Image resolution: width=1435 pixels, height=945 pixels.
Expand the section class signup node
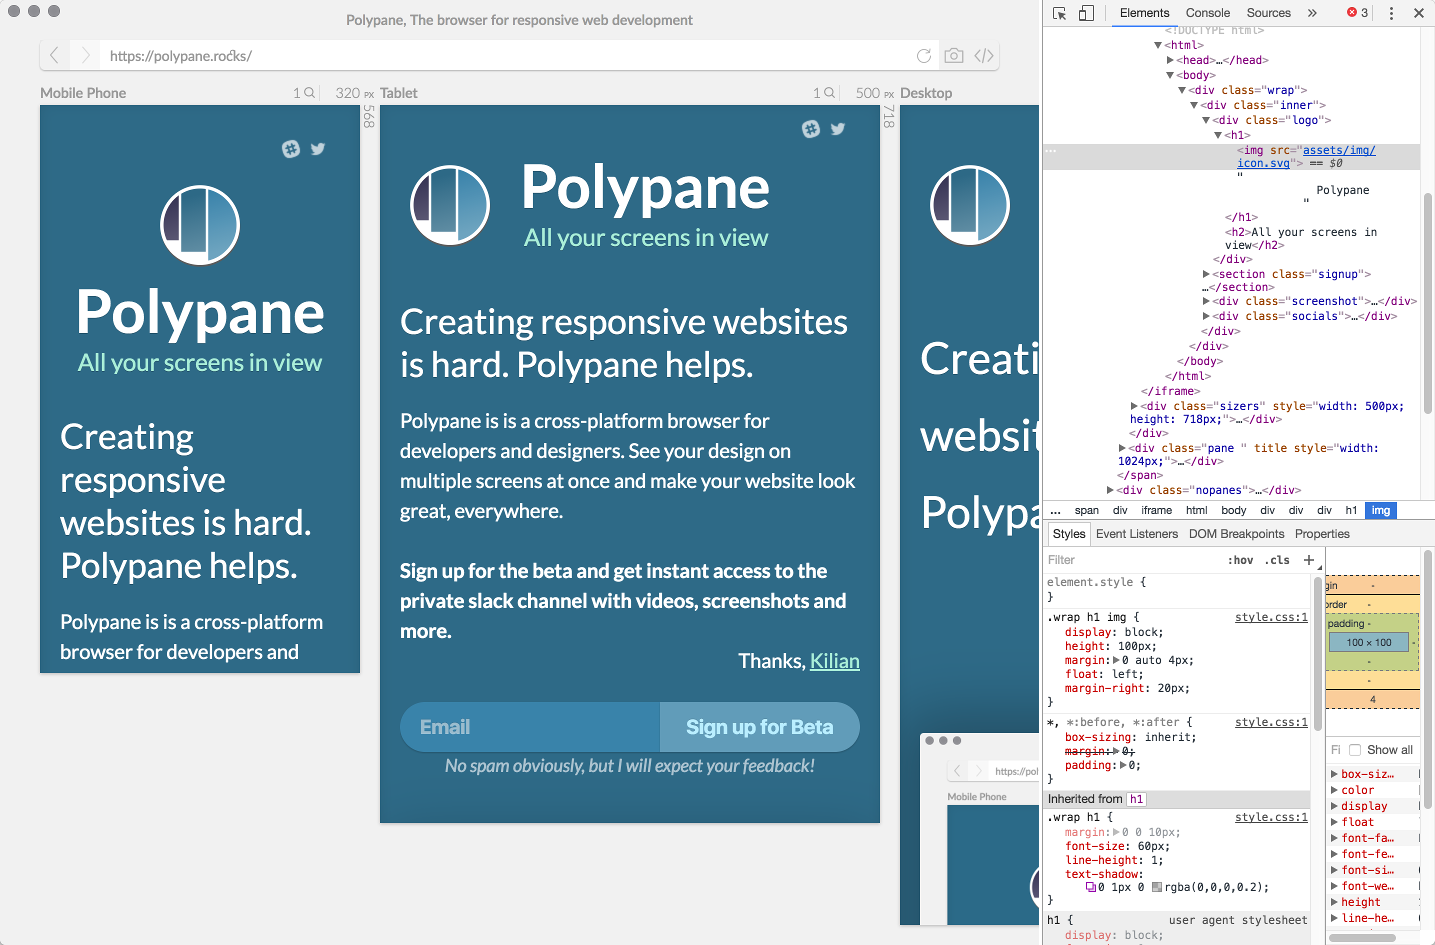click(1206, 274)
